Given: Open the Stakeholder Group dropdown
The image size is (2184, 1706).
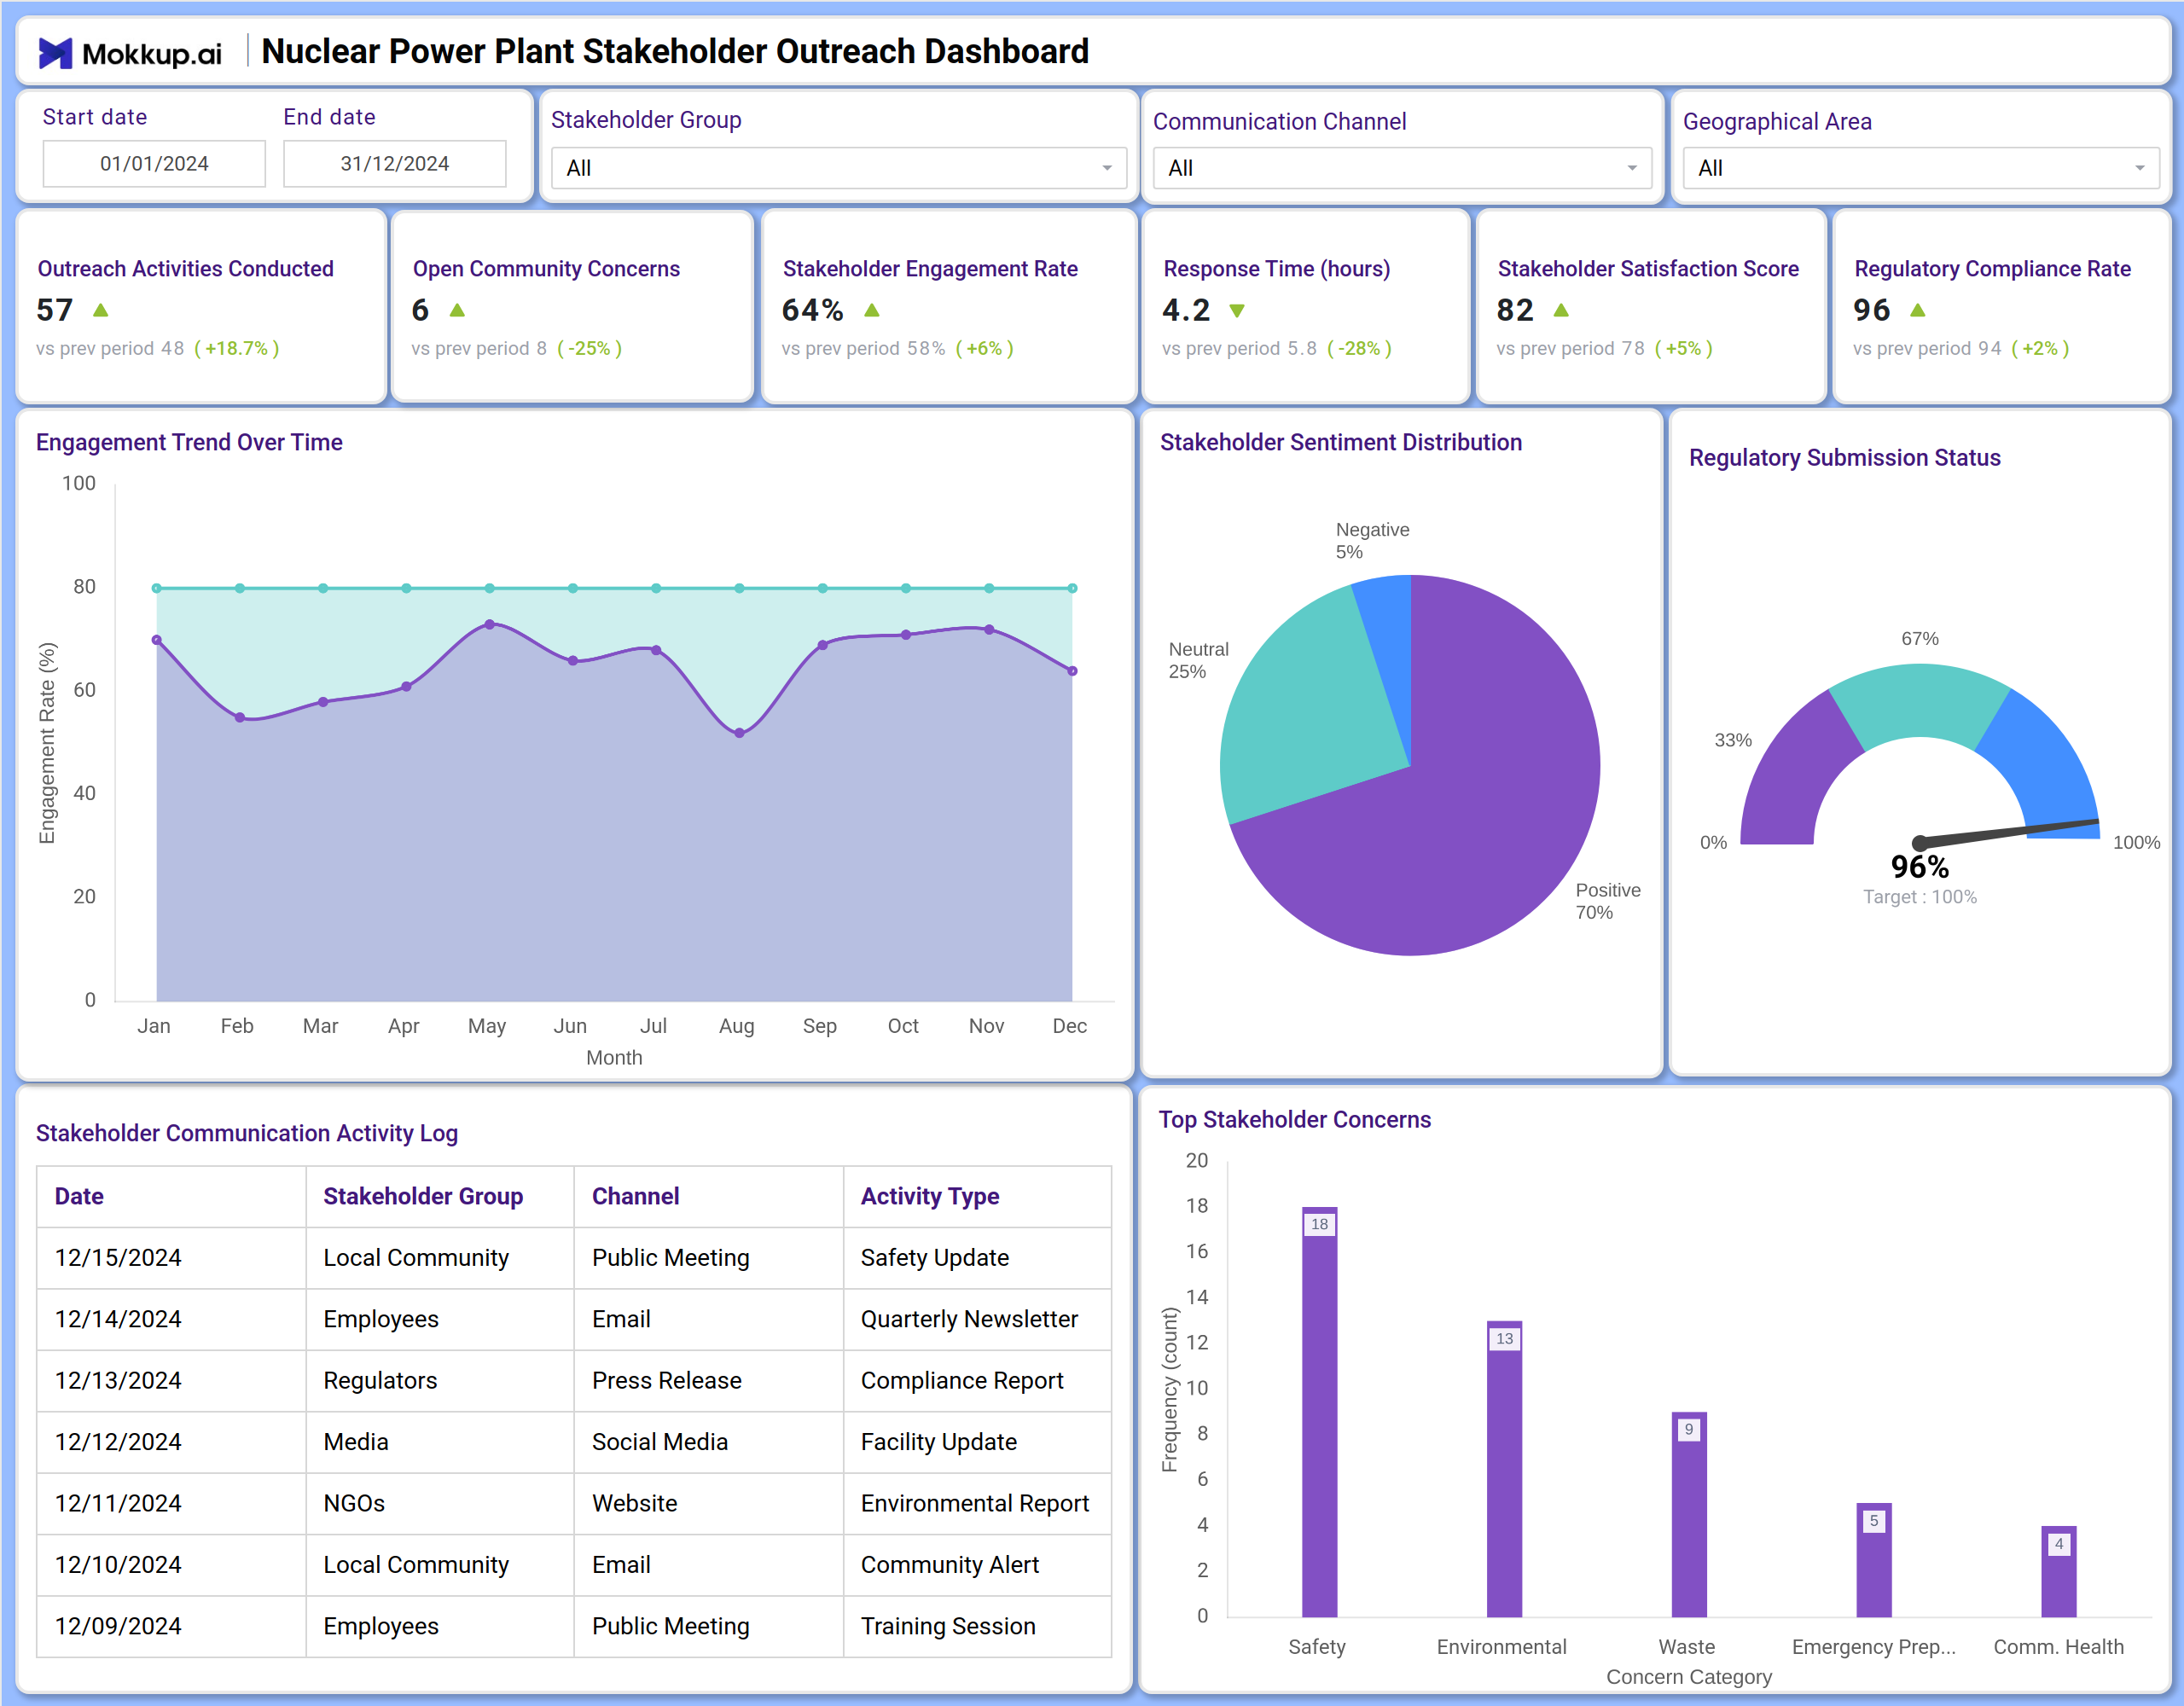Looking at the screenshot, I should click(839, 168).
